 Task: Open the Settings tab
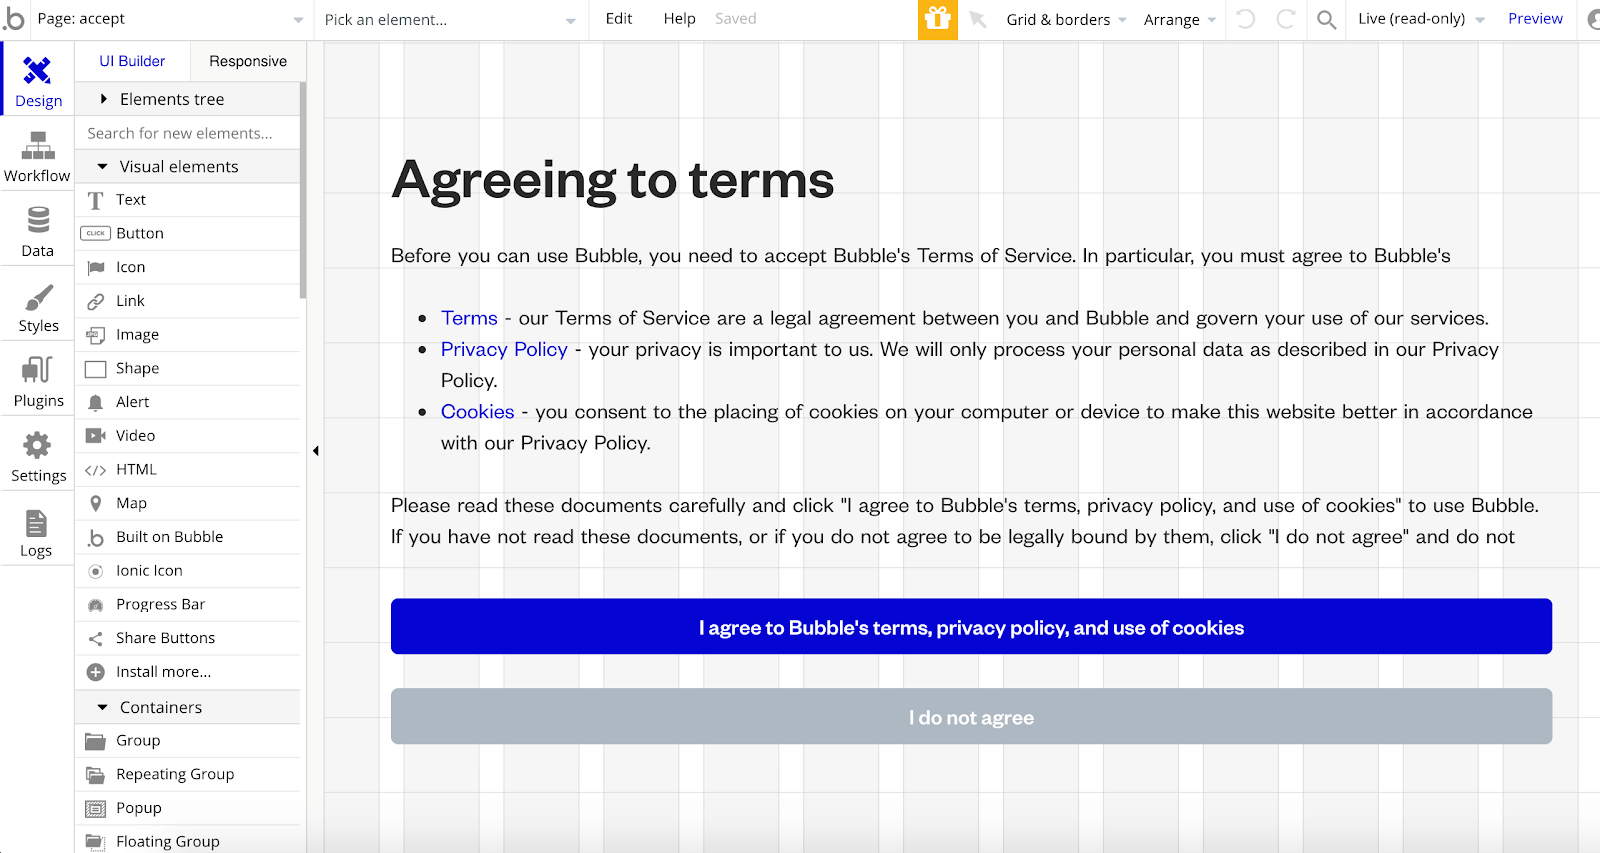(x=38, y=456)
